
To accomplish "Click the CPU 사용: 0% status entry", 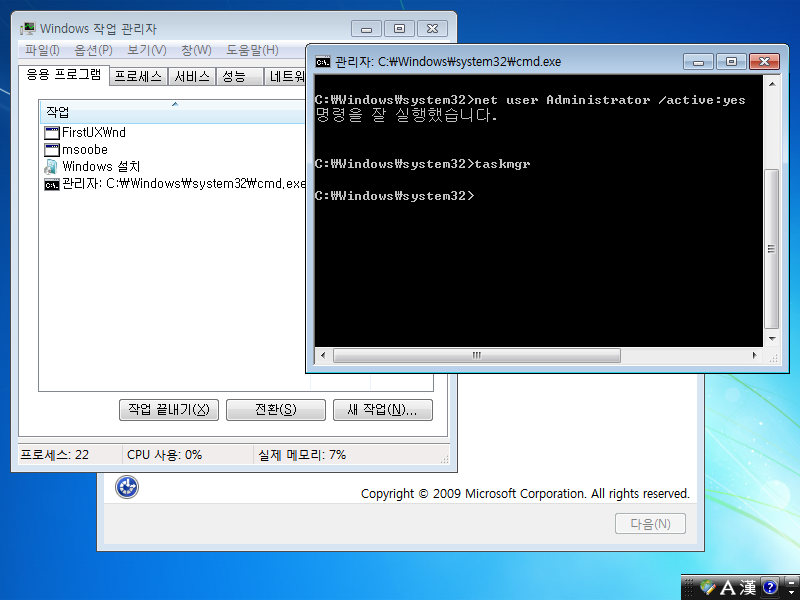I will [188, 455].
